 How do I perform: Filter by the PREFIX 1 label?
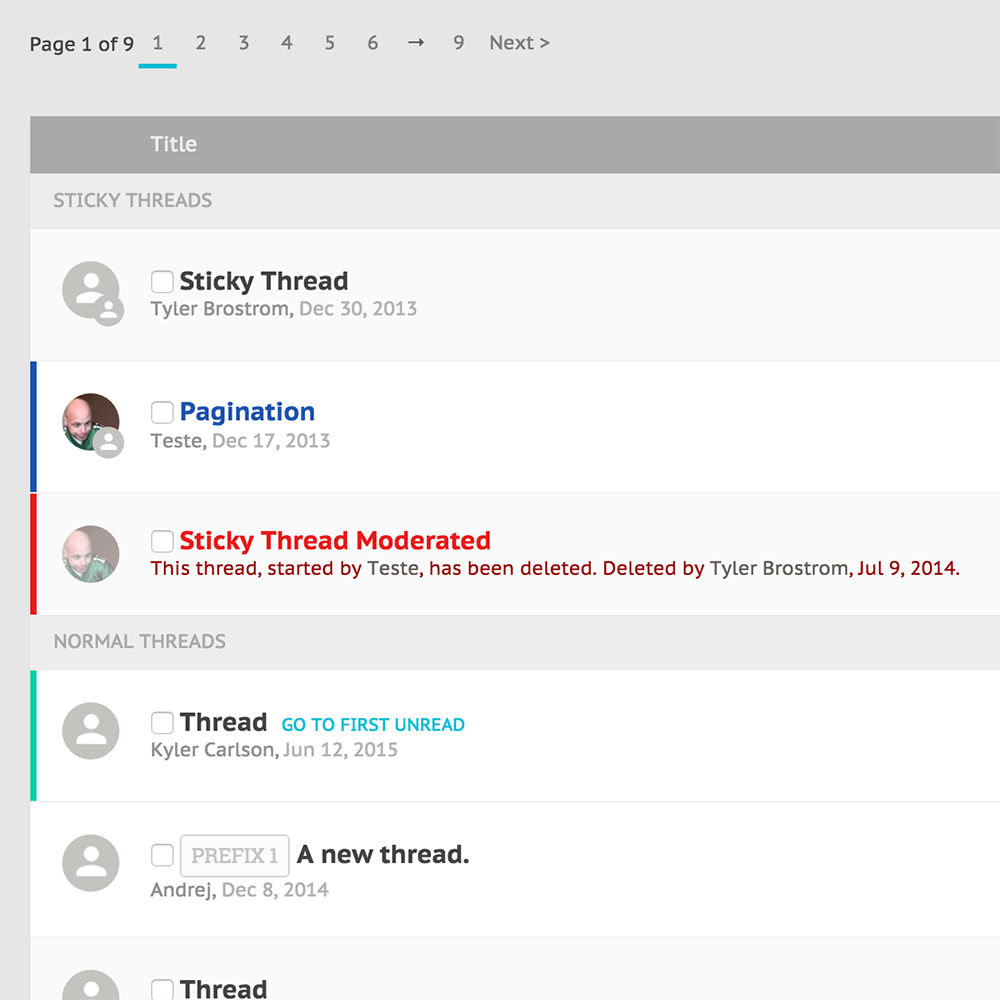[235, 855]
